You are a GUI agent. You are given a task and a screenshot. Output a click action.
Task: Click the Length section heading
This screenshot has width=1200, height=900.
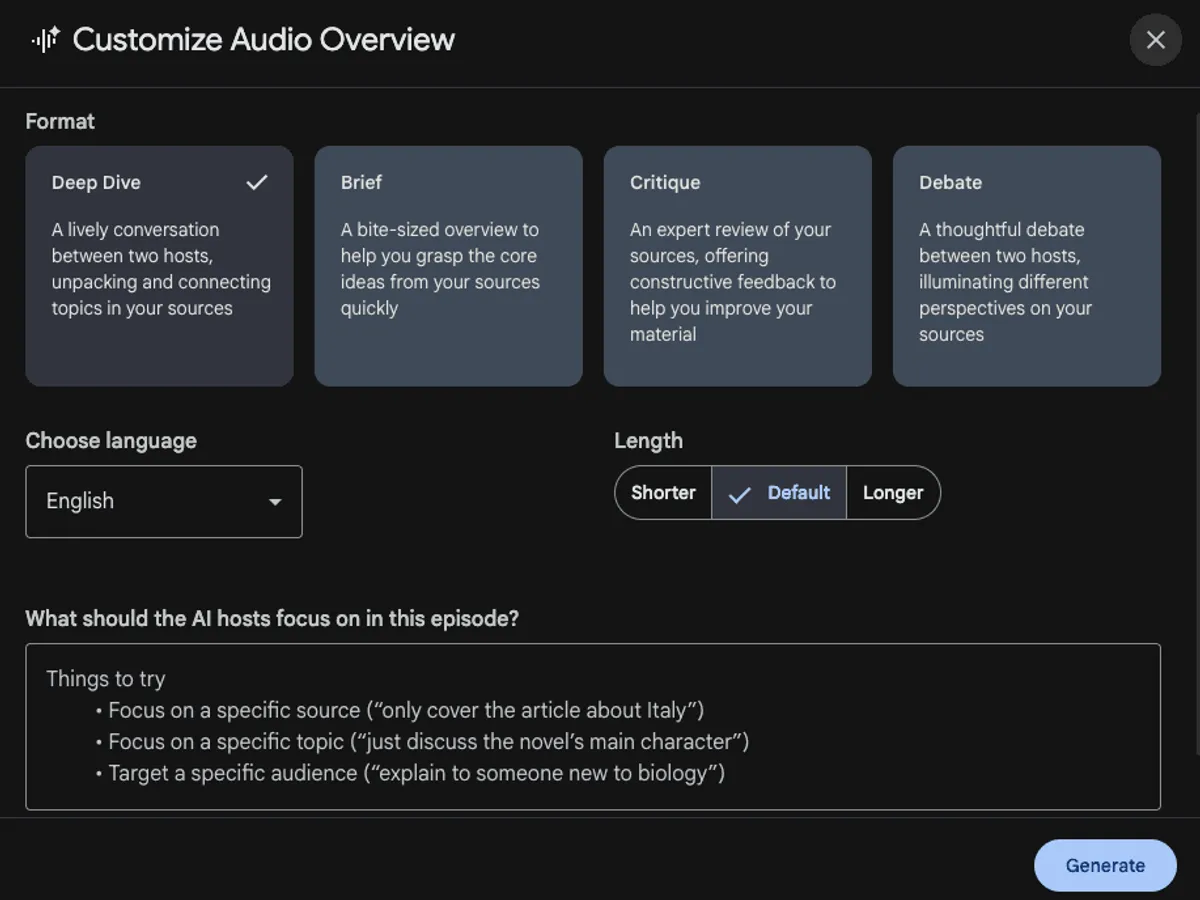pyautogui.click(x=648, y=441)
